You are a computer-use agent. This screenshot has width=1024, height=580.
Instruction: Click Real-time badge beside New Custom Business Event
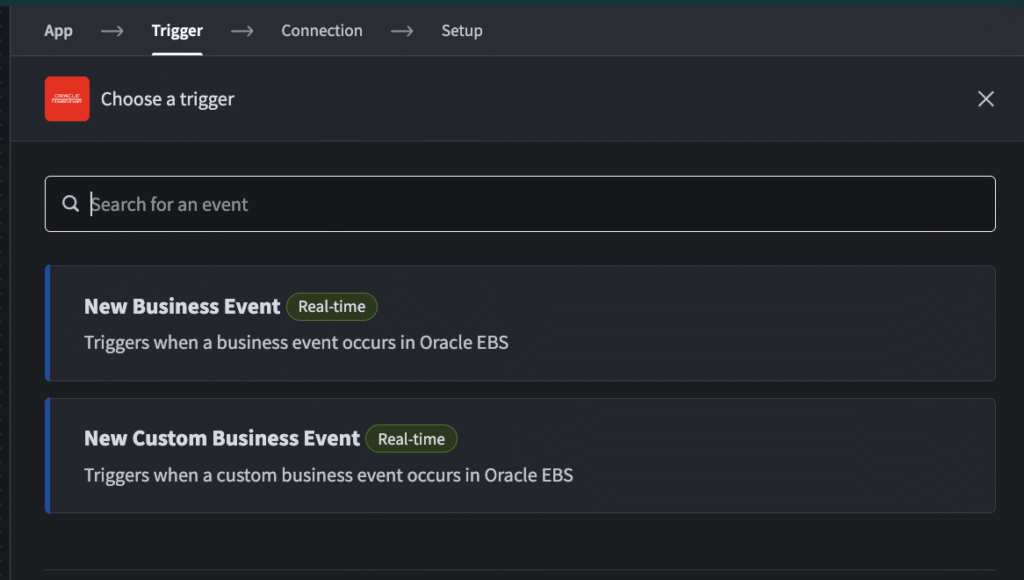(x=411, y=439)
